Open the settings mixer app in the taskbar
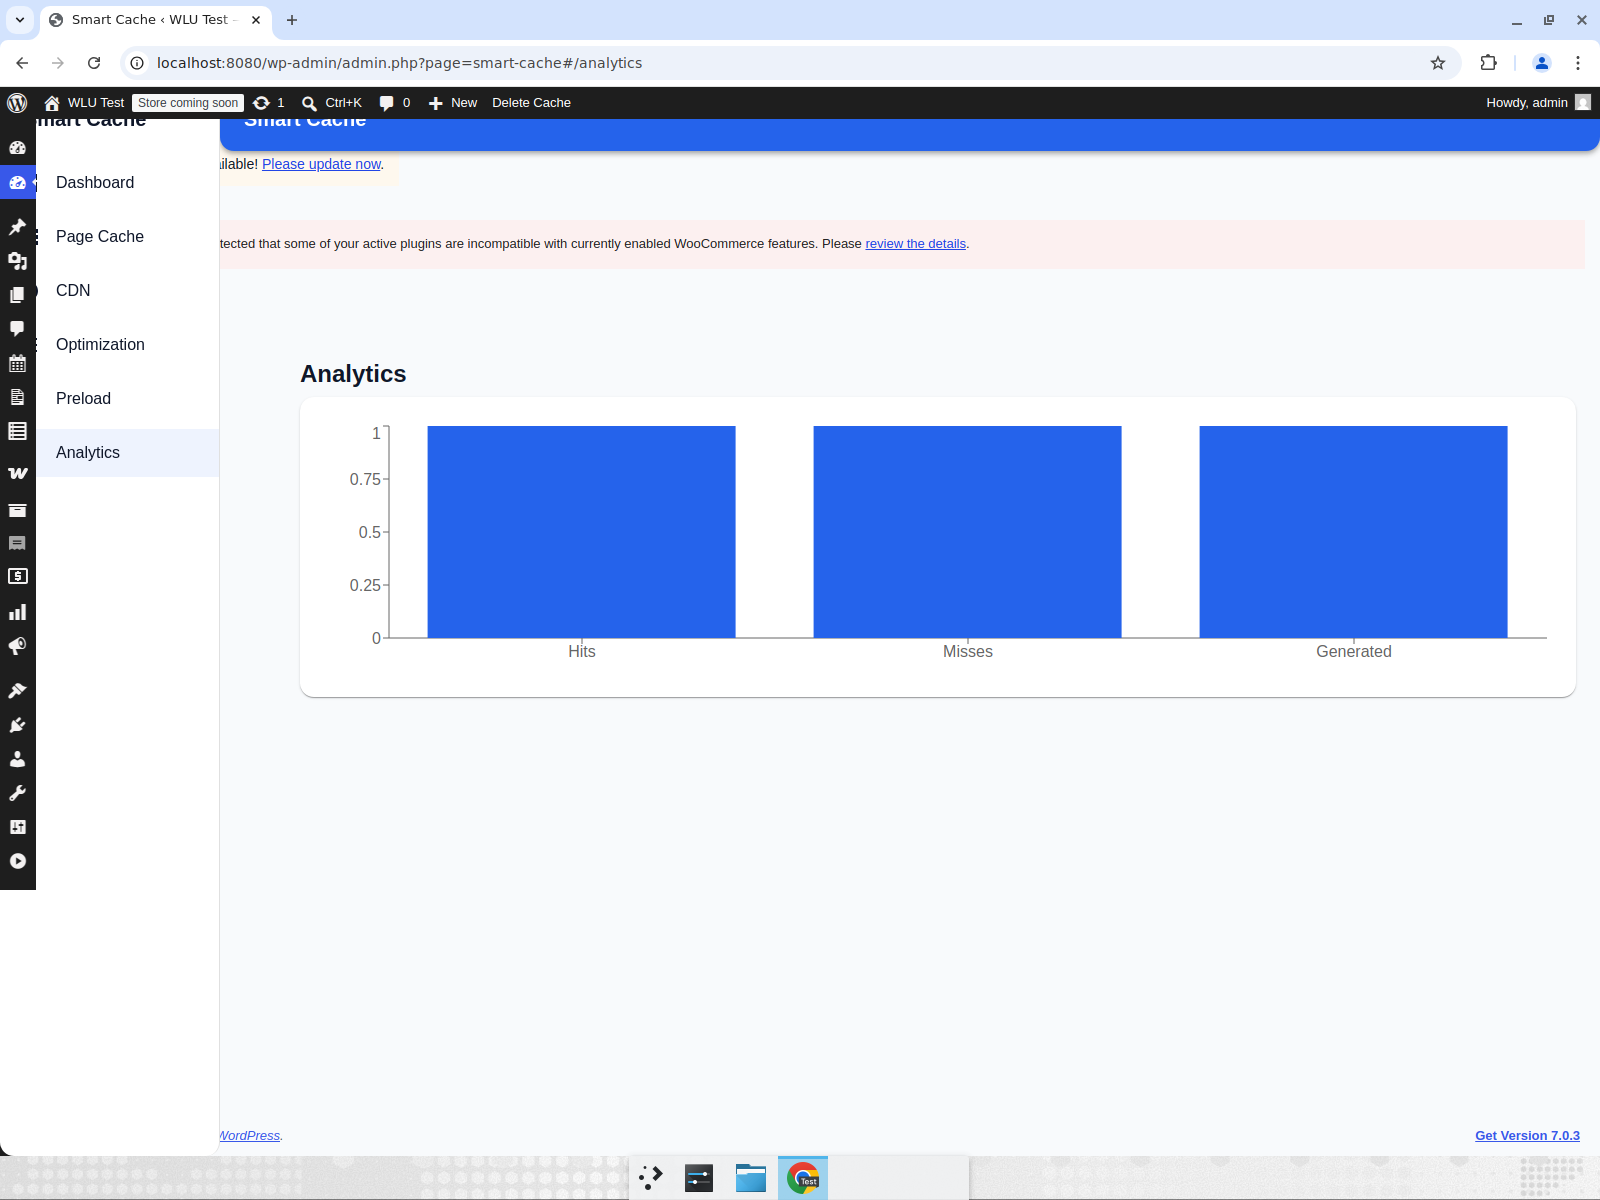The image size is (1600, 1200). (699, 1178)
